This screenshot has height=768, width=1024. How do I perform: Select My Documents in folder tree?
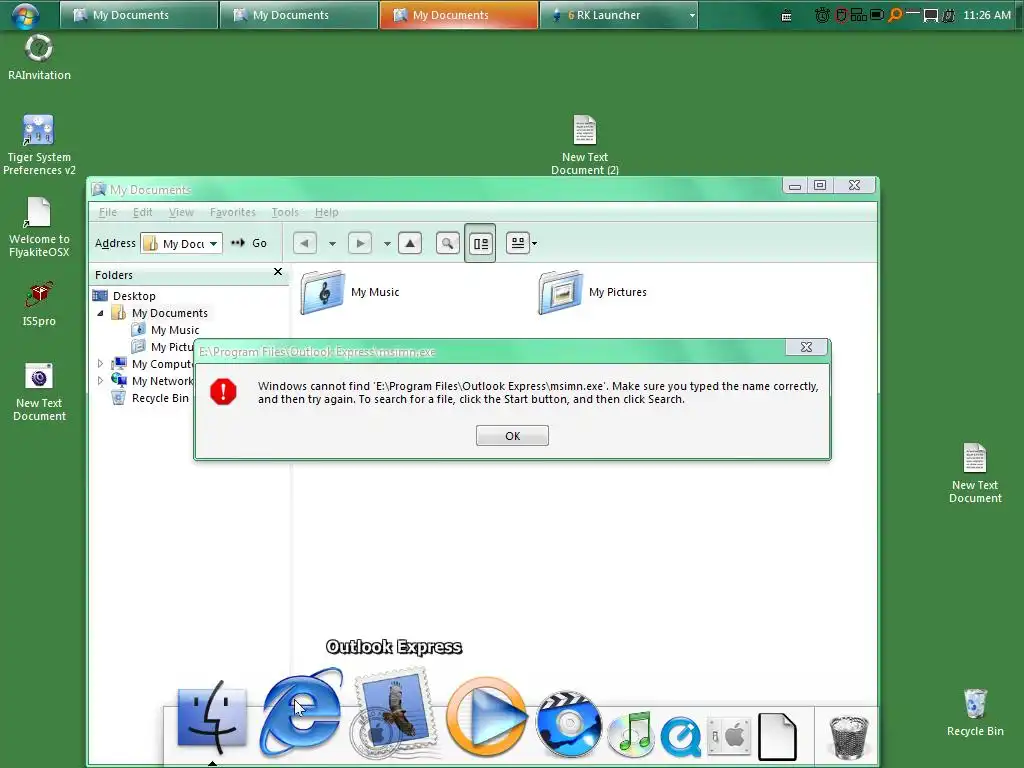coord(169,313)
